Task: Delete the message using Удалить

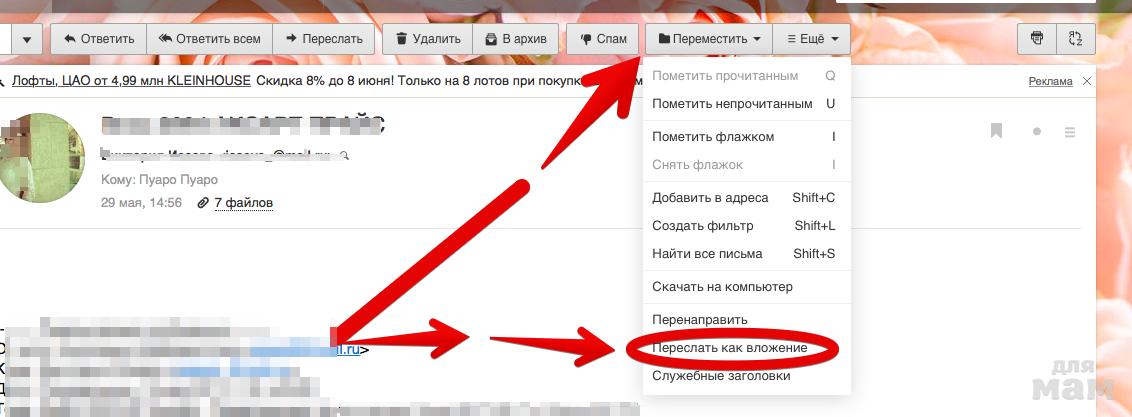Action: [429, 39]
